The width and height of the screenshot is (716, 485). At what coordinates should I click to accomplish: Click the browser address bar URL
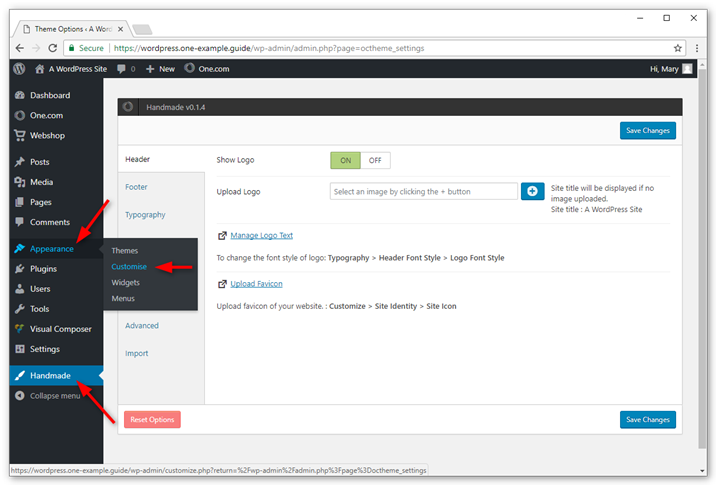click(x=269, y=48)
